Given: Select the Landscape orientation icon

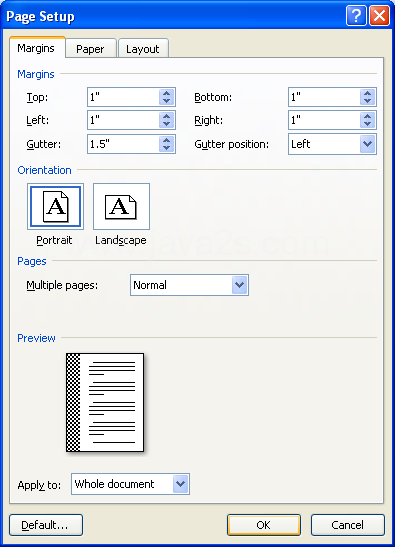Looking at the screenshot, I should 121,207.
